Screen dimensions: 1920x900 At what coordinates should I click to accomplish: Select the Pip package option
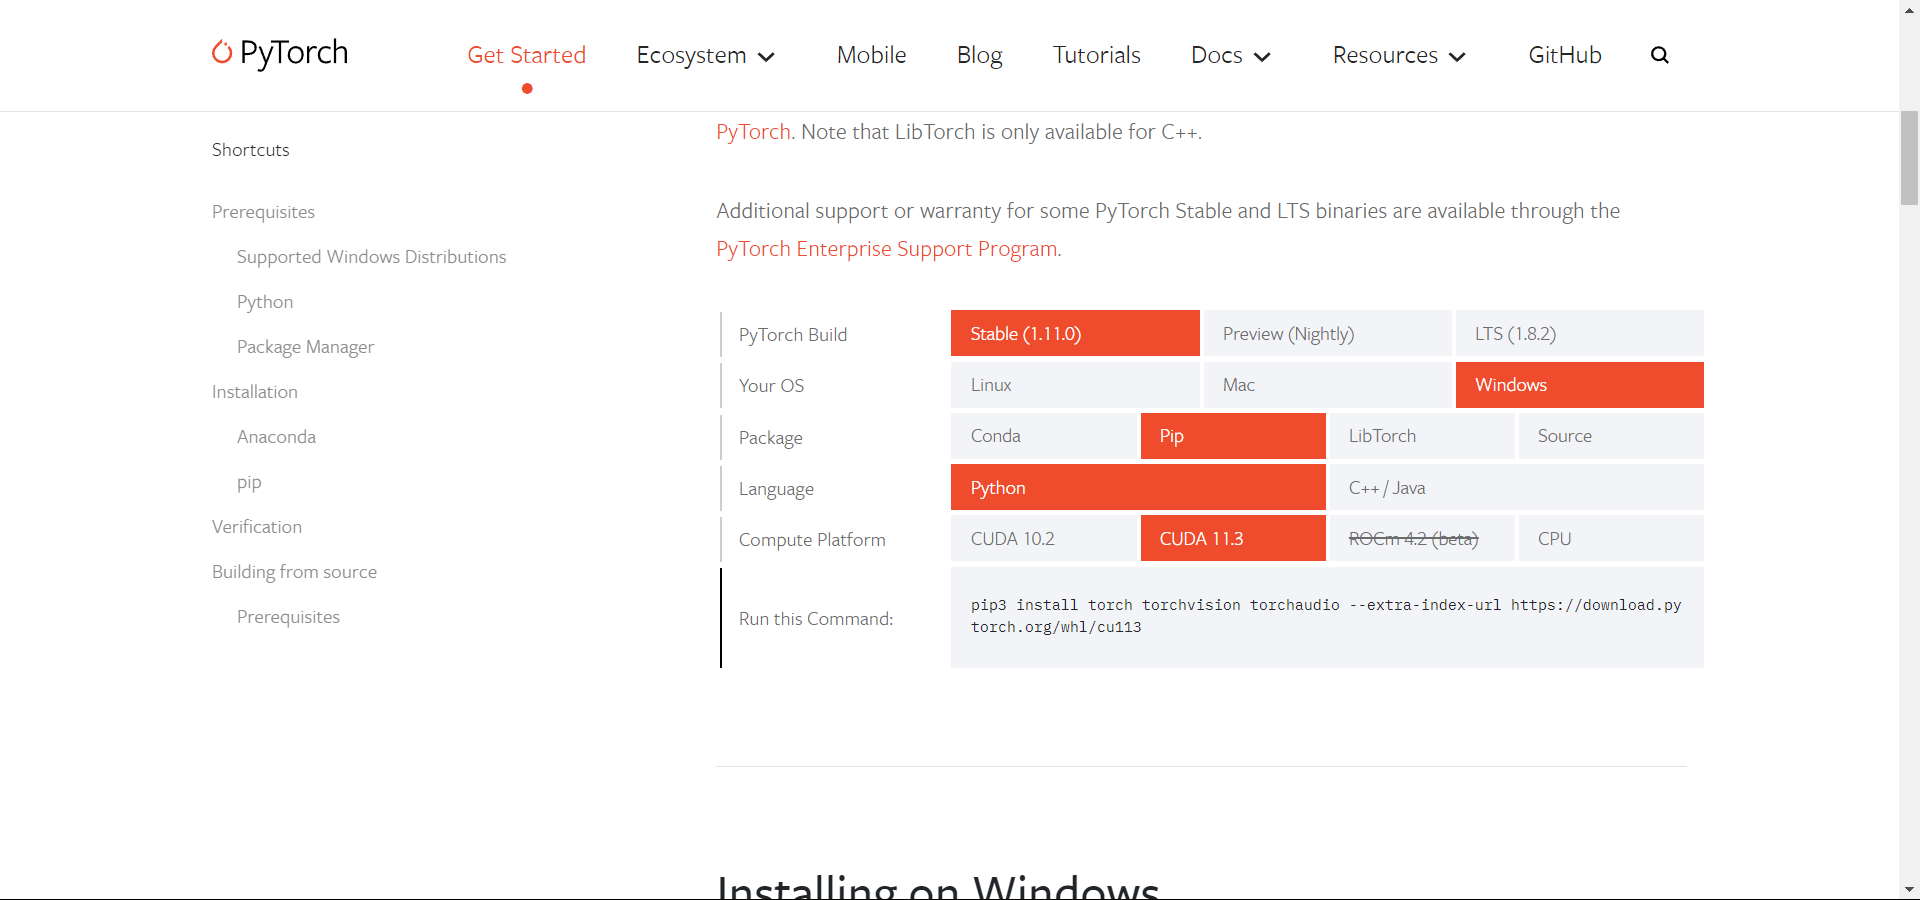pyautogui.click(x=1233, y=436)
